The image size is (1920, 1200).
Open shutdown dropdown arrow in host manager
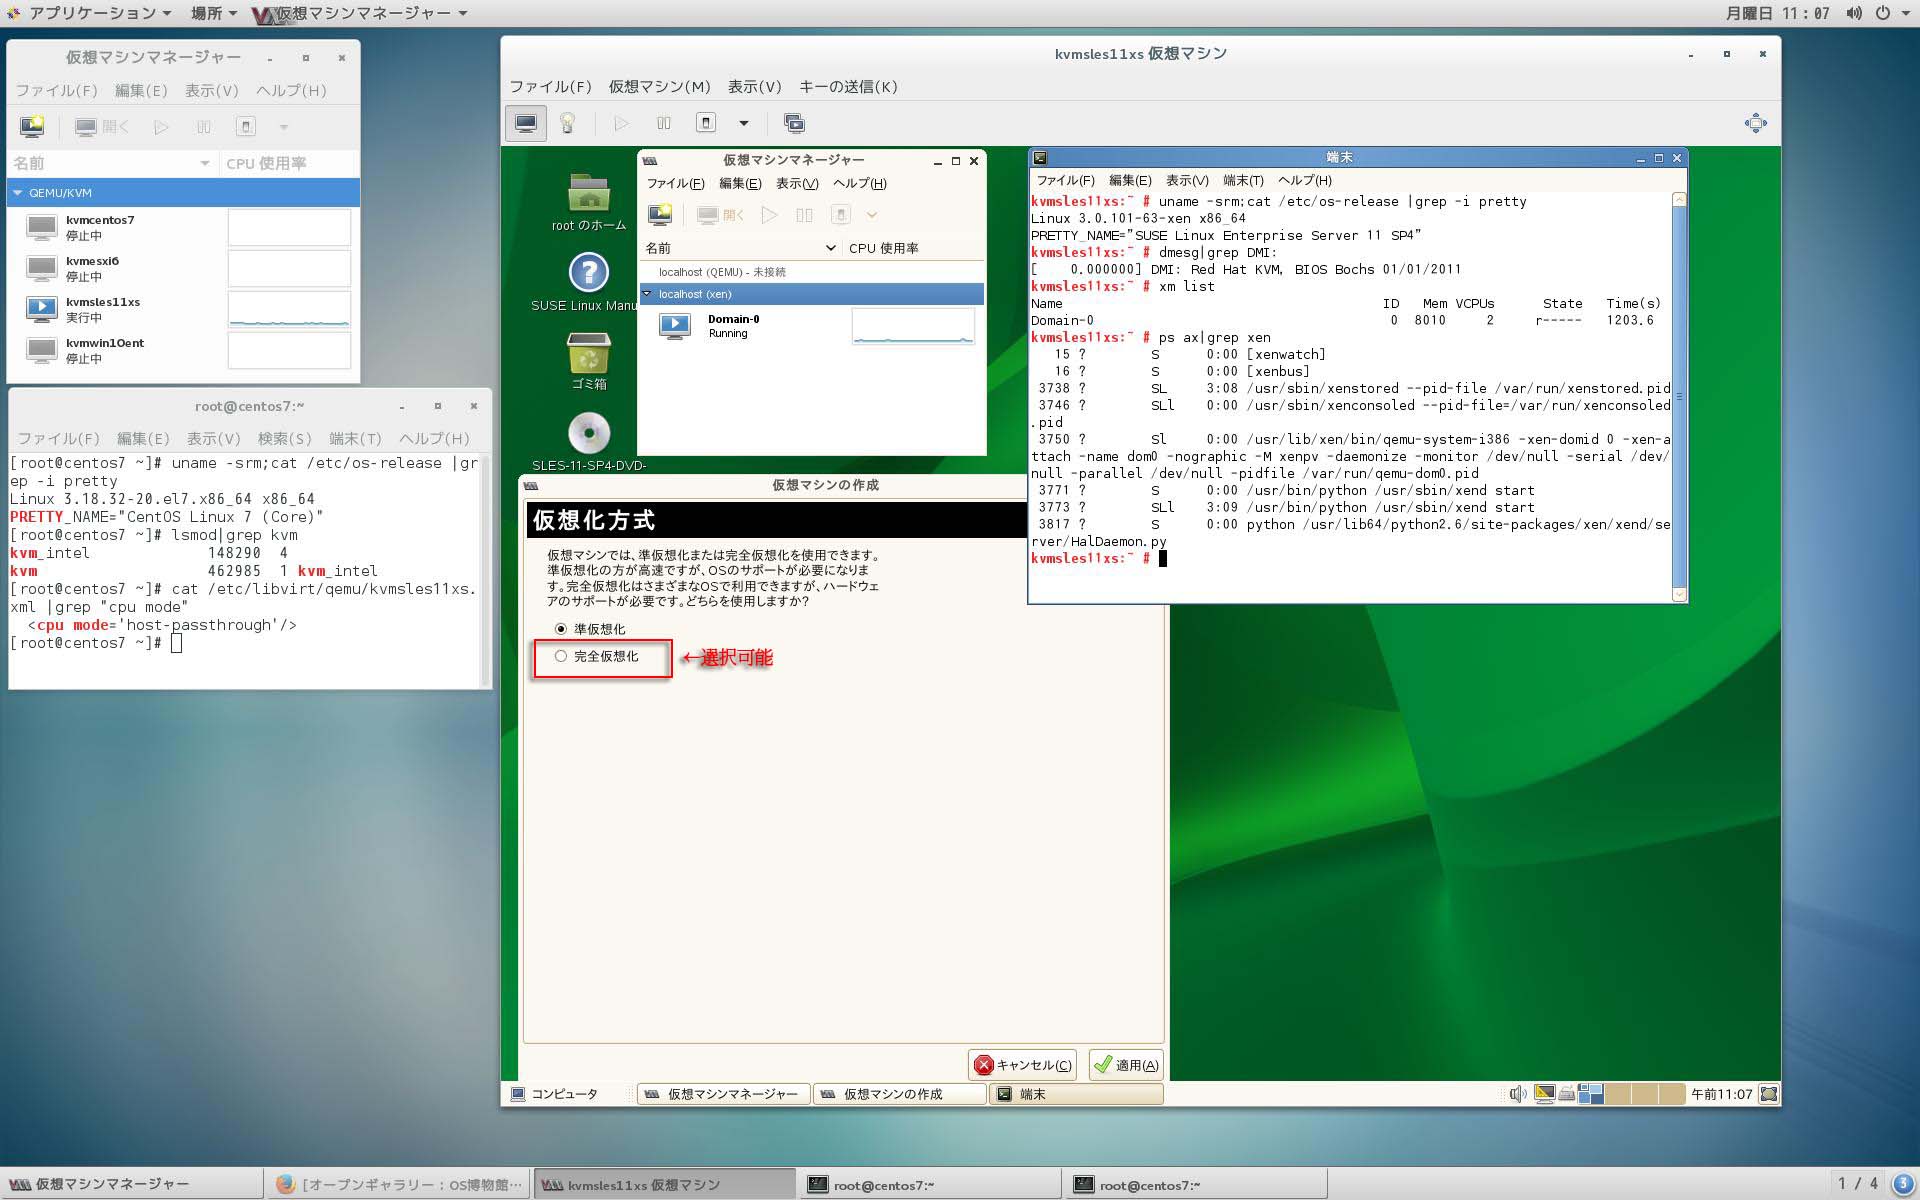tap(284, 127)
